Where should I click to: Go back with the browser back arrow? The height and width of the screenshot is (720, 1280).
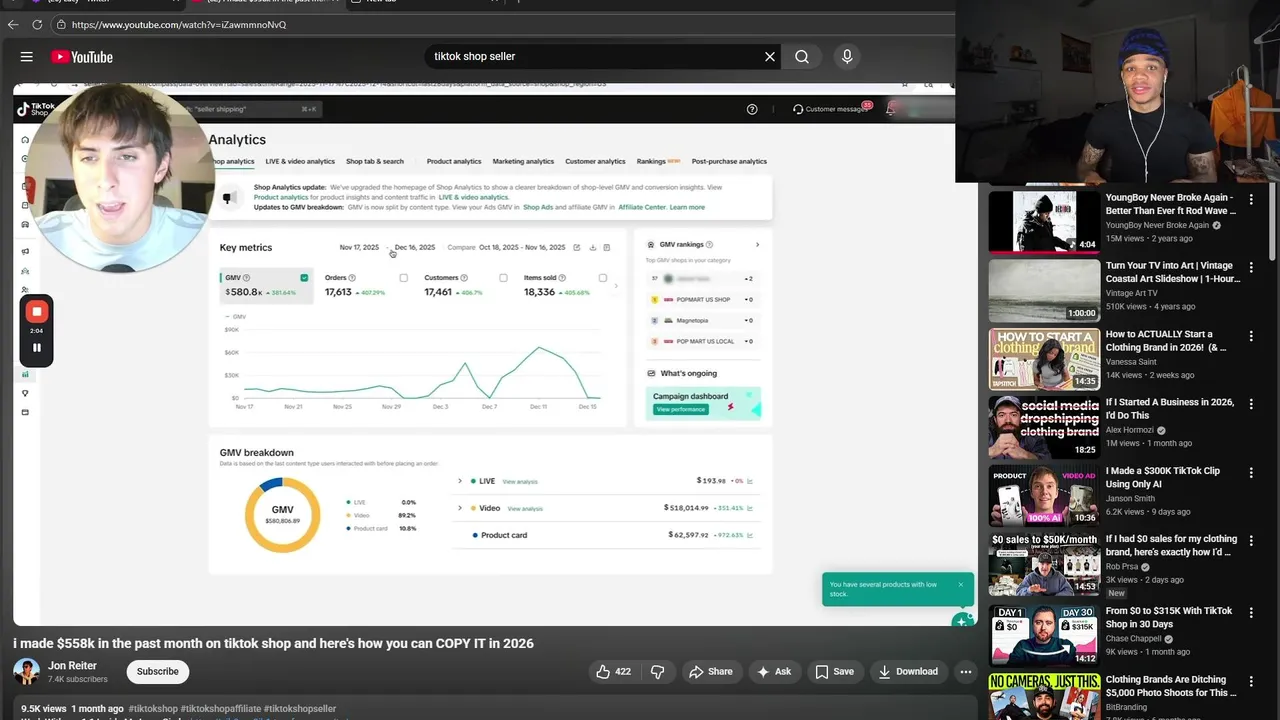13,24
